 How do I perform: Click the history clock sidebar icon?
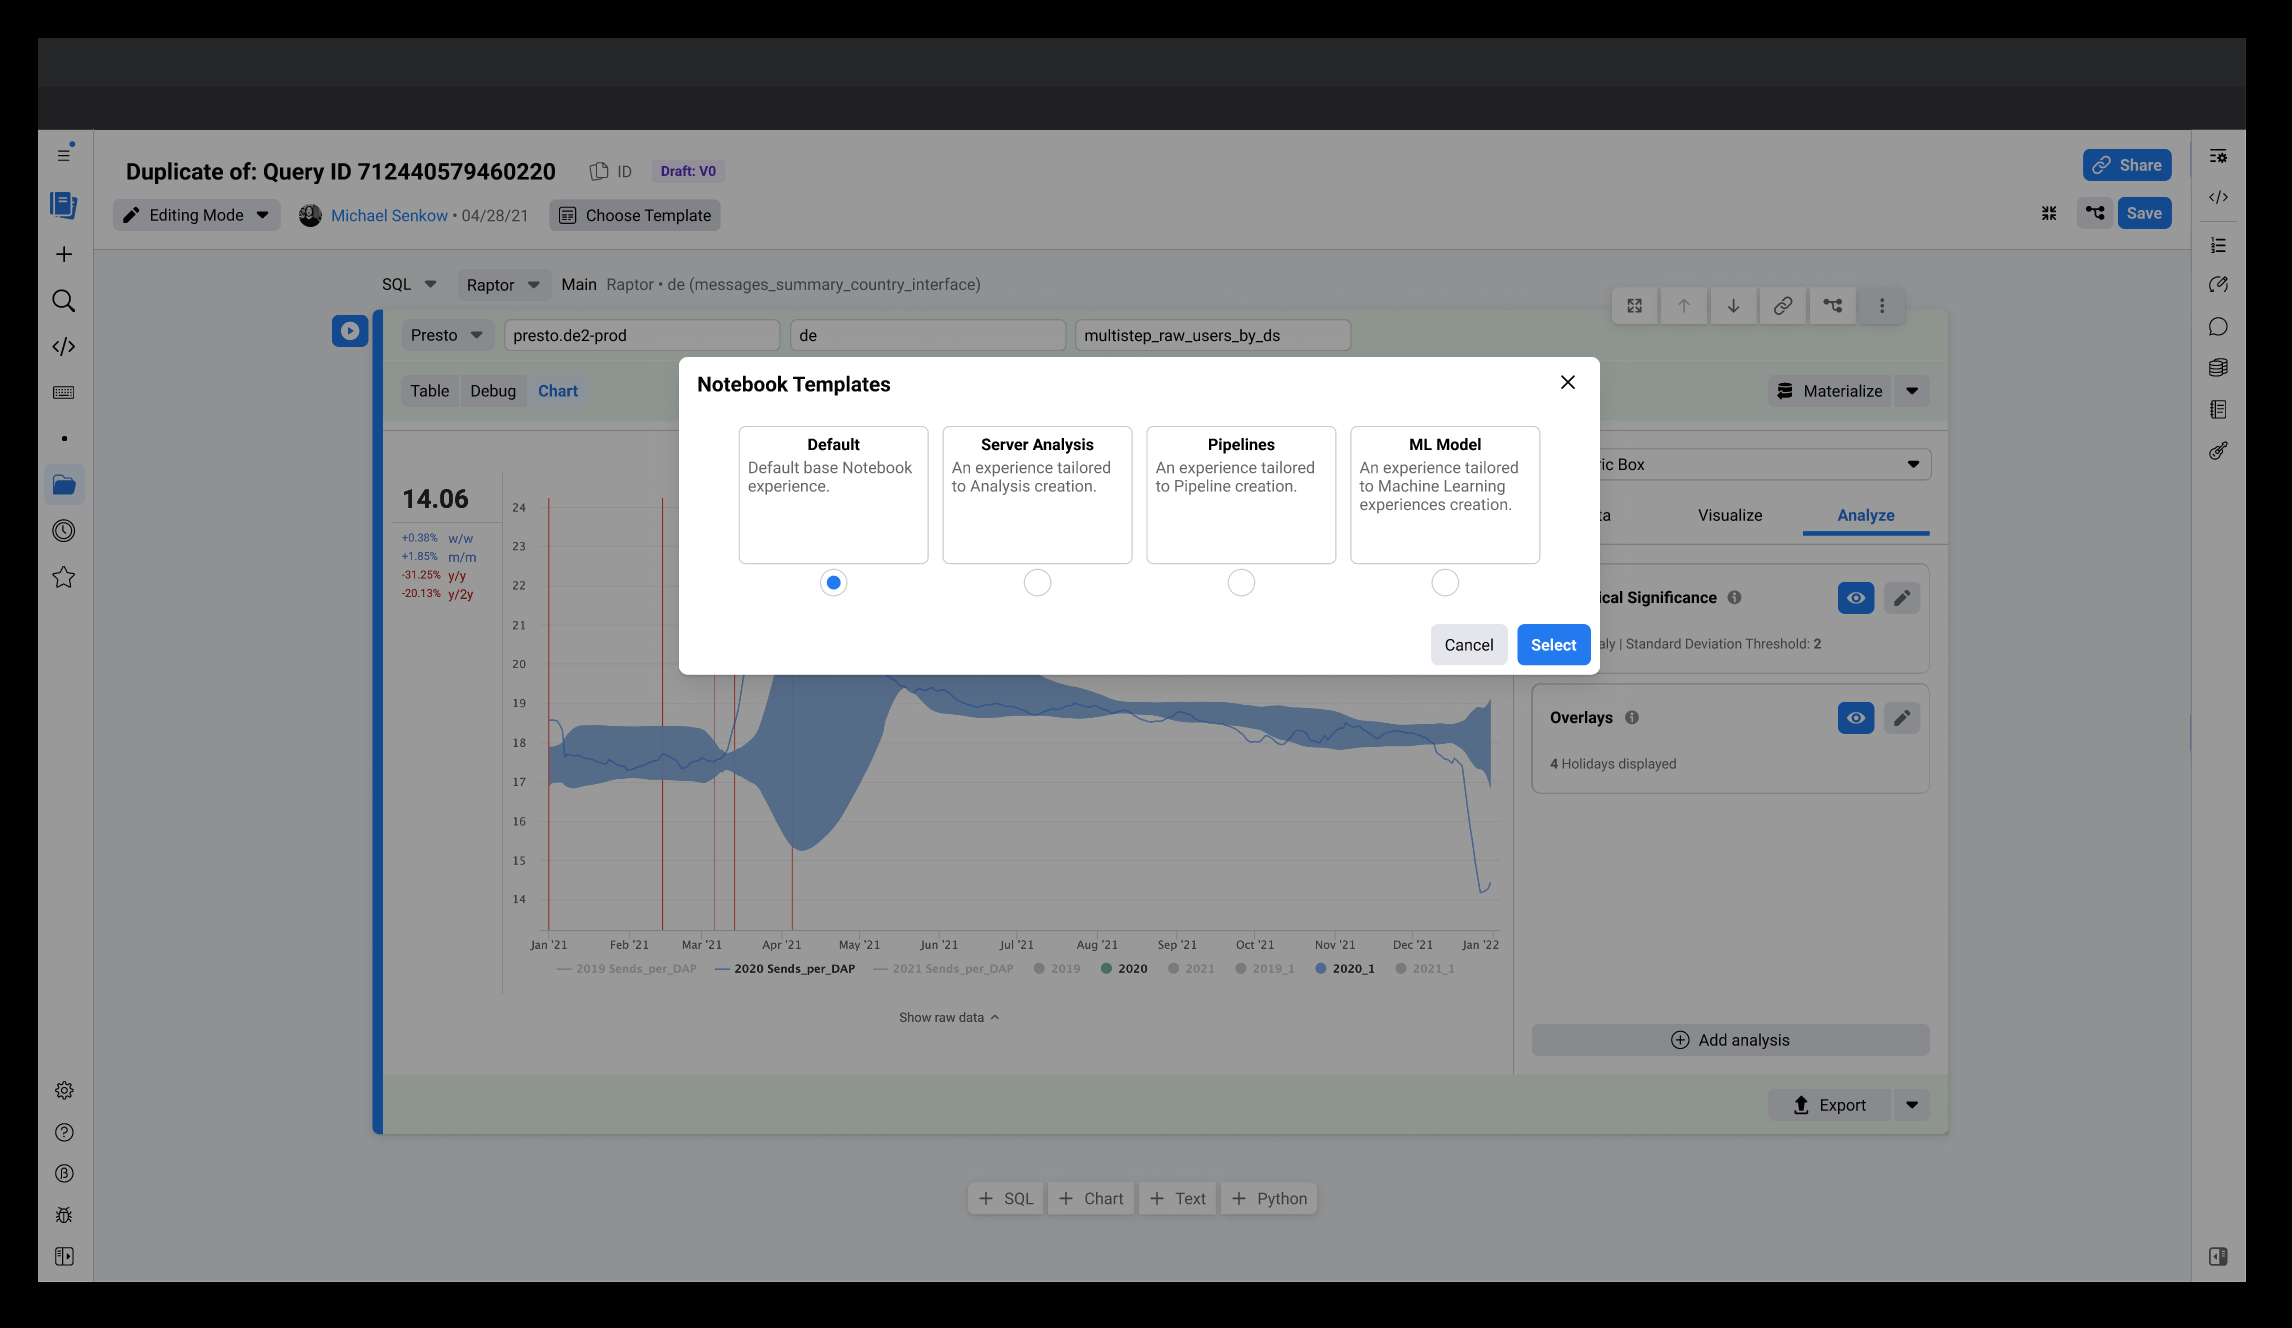click(63, 531)
